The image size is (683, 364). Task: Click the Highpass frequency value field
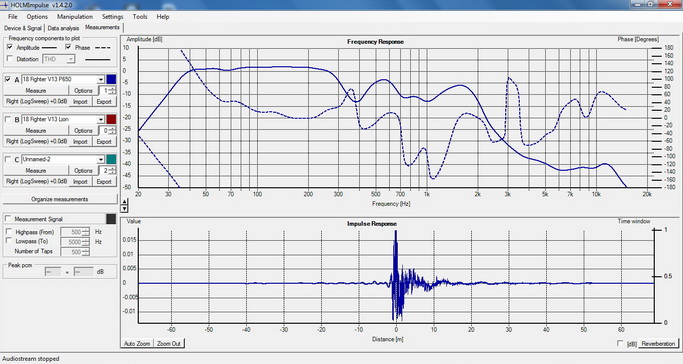click(x=75, y=232)
